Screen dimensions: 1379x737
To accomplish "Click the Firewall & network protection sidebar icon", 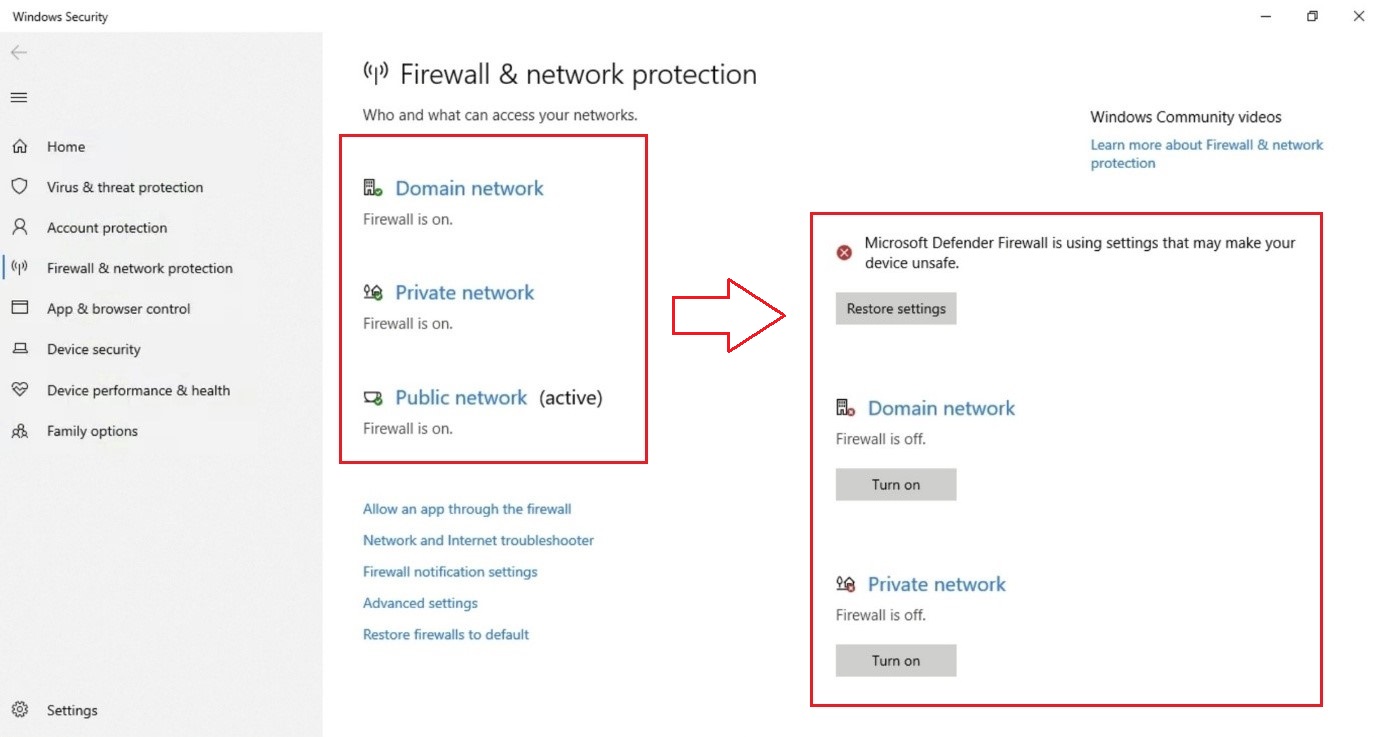I will tap(20, 268).
